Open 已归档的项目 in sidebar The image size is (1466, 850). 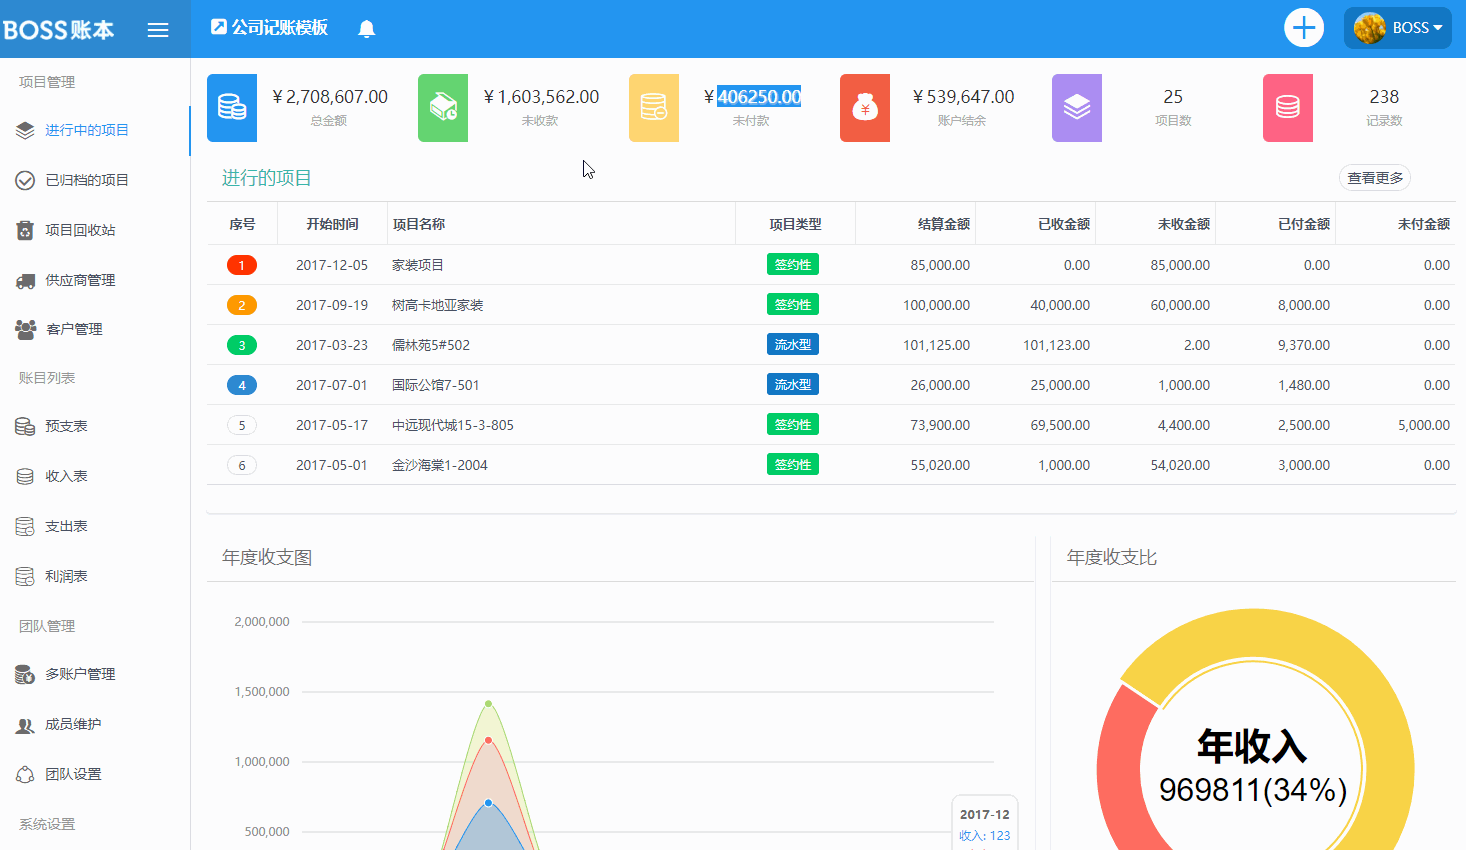[87, 180]
